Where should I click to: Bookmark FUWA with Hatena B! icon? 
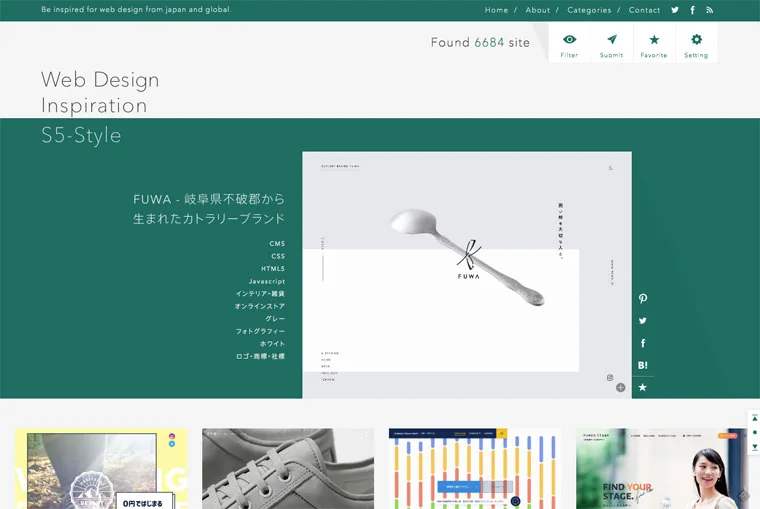click(x=643, y=365)
